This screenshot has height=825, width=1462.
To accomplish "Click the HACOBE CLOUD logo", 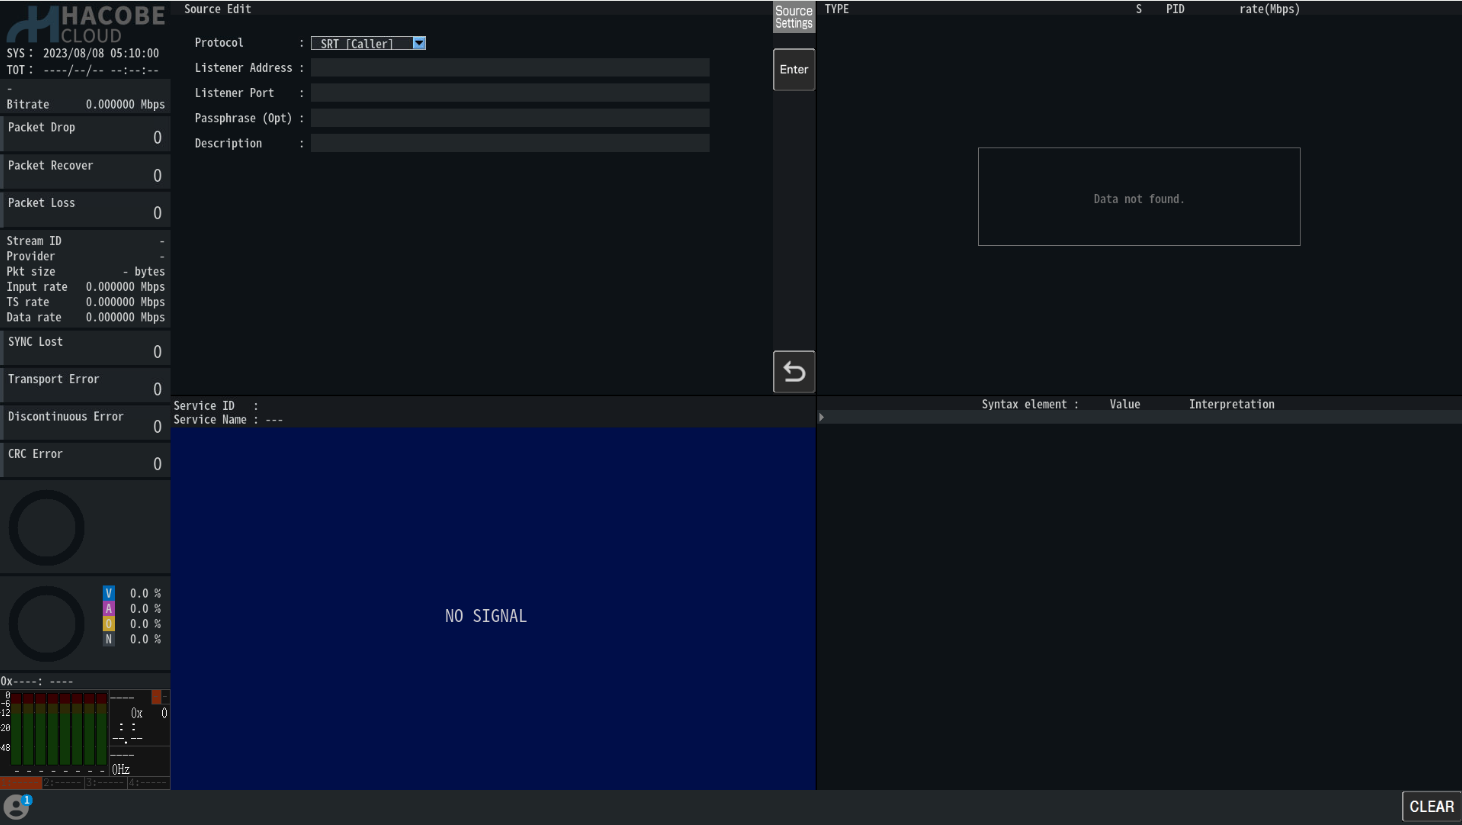I will coord(85,24).
